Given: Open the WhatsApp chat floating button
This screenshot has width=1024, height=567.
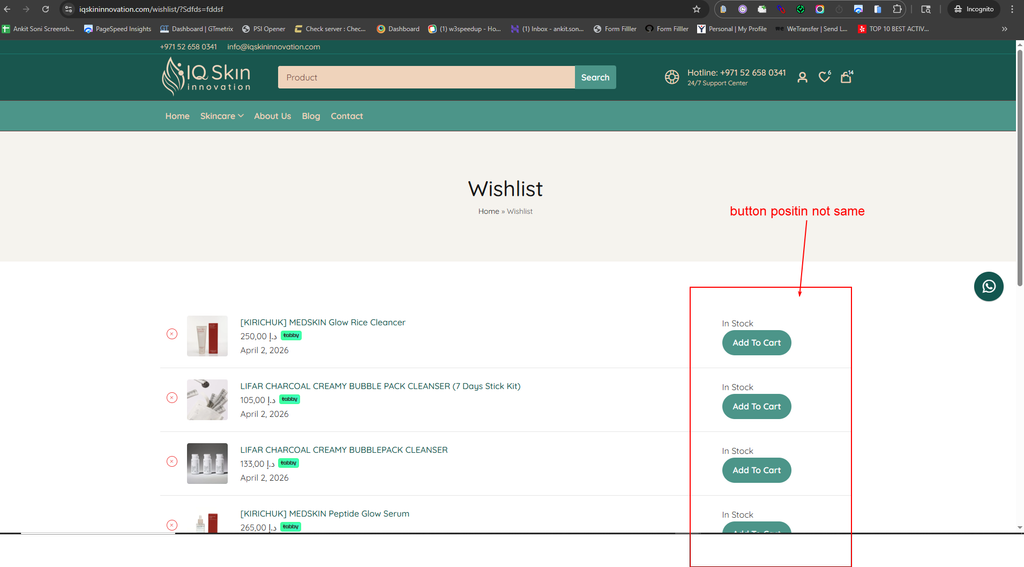Looking at the screenshot, I should point(989,286).
